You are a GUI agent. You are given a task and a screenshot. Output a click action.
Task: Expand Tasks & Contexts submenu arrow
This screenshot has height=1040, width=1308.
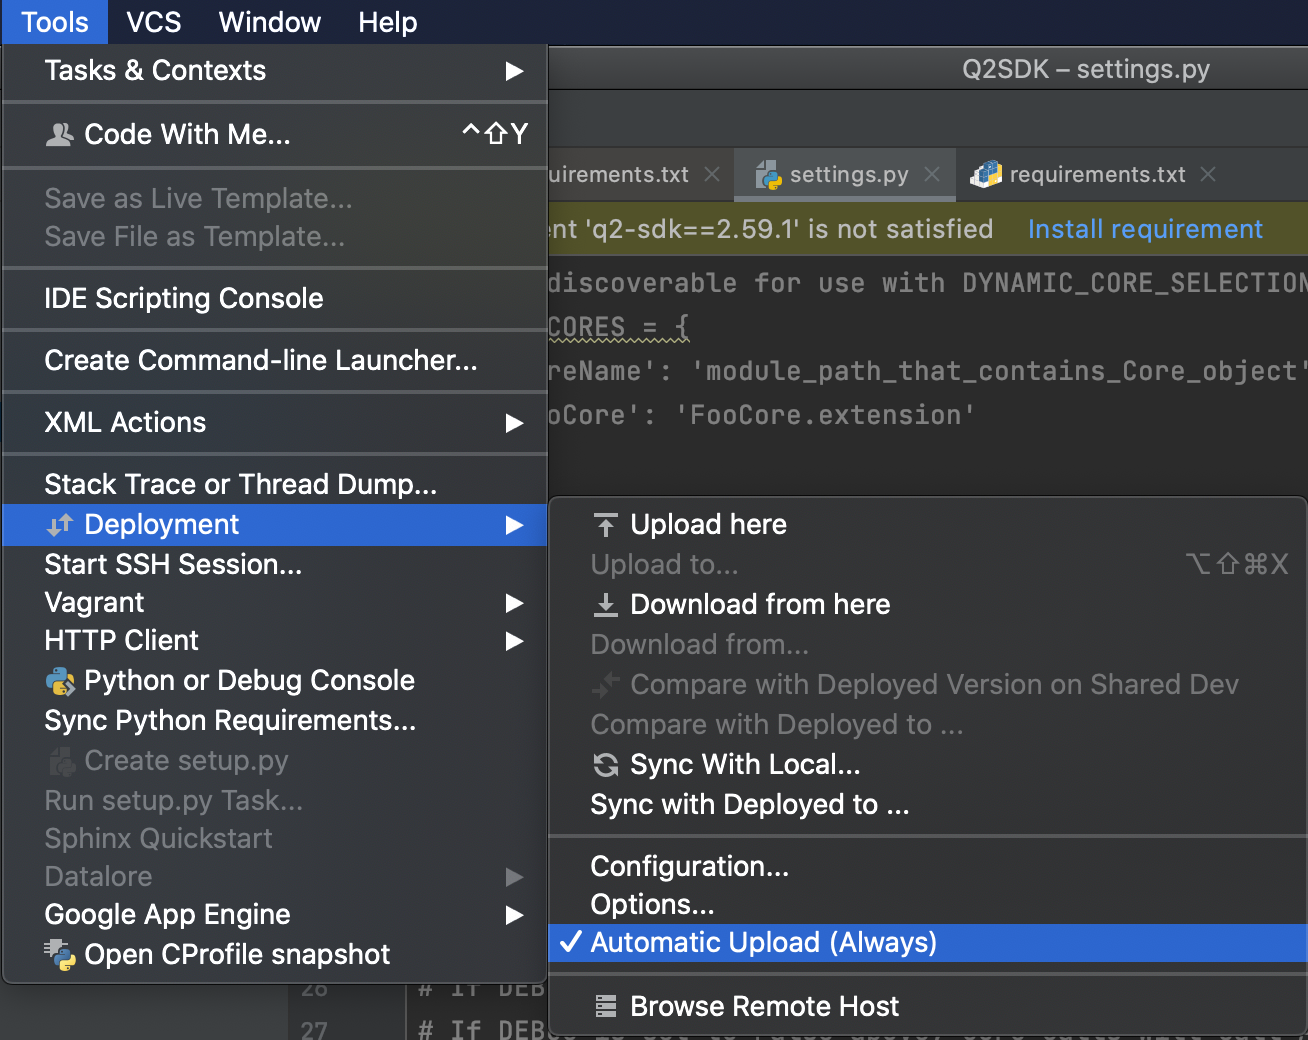[x=514, y=71]
